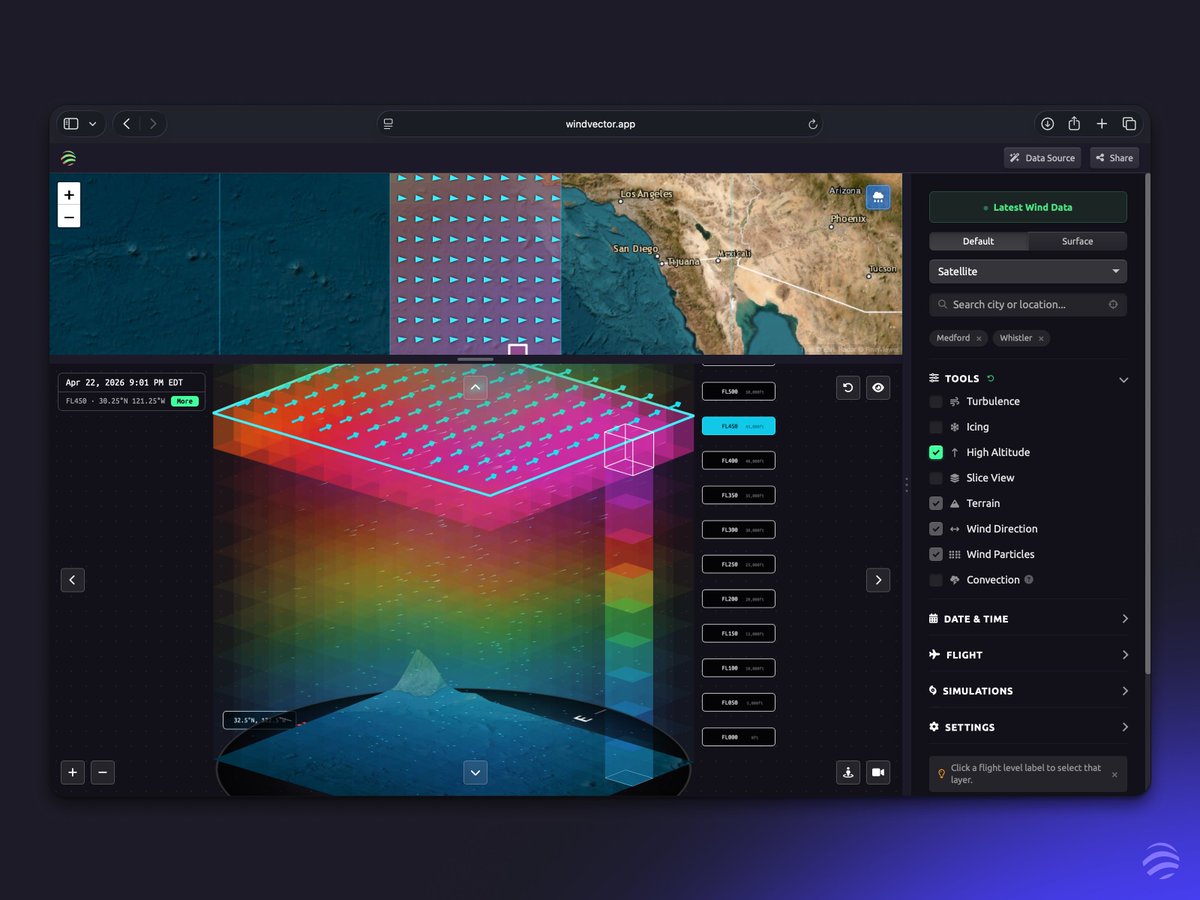Image resolution: width=1200 pixels, height=900 pixels.
Task: Select the FL300 flight level
Action: (x=738, y=529)
